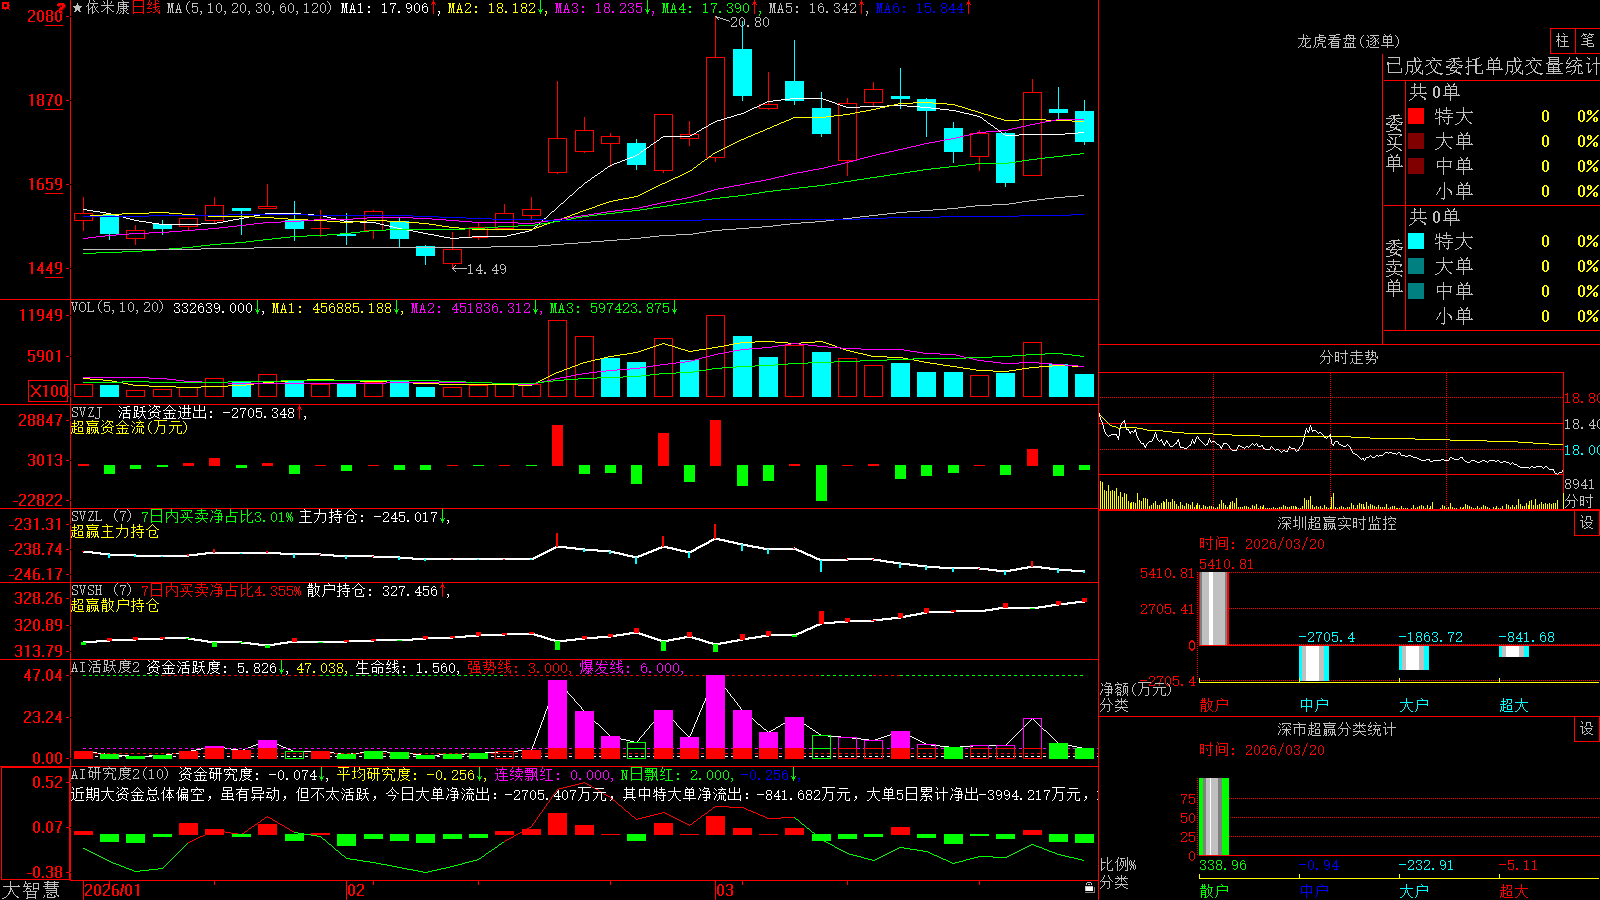The image size is (1600, 900).
Task: Click the red question mark help icon
Action: (x=62, y=7)
